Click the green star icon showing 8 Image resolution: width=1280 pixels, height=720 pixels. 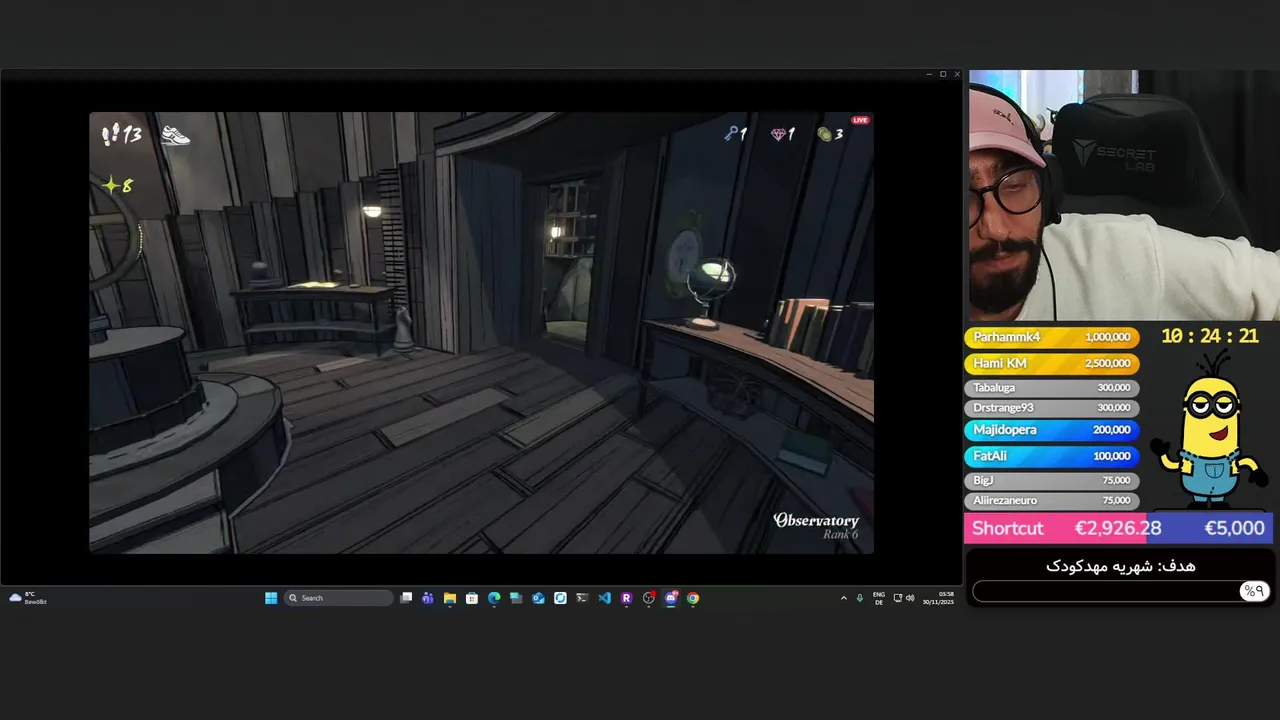pos(111,185)
